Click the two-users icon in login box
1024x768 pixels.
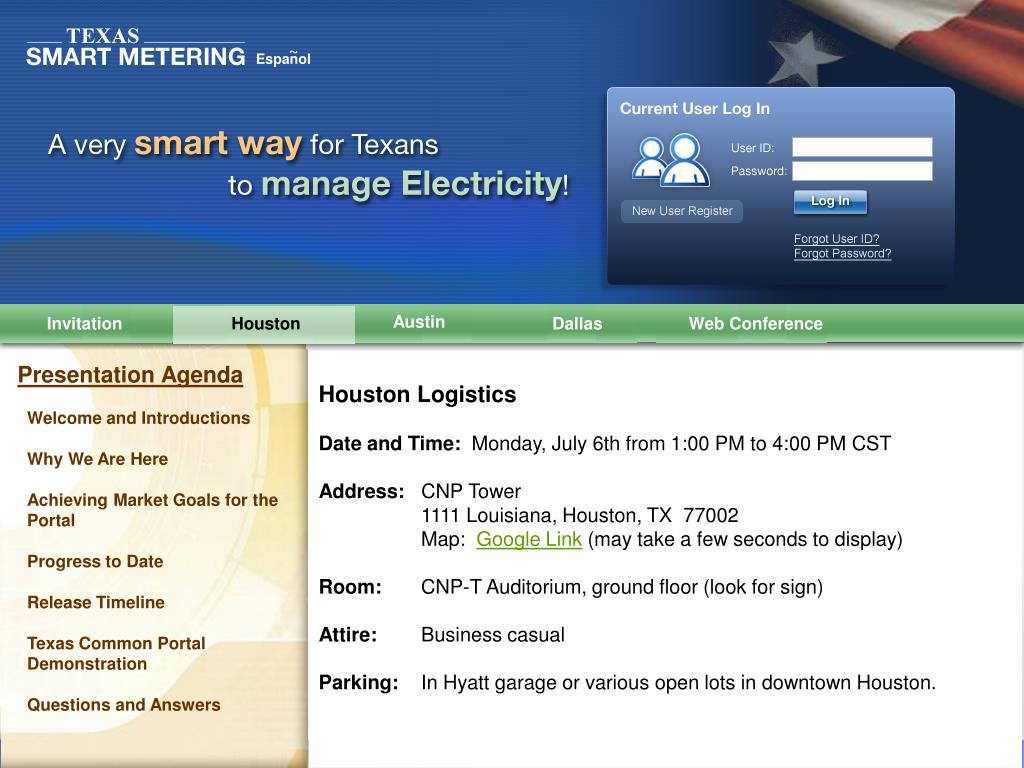(671, 161)
